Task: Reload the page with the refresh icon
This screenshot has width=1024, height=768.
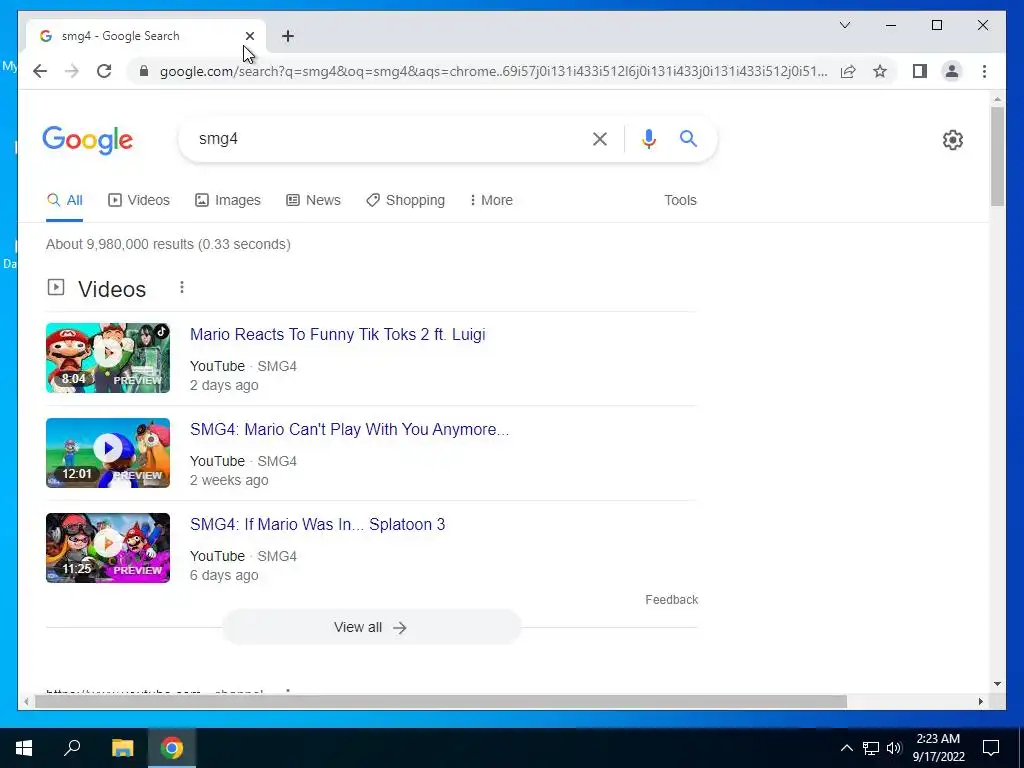Action: 104,71
